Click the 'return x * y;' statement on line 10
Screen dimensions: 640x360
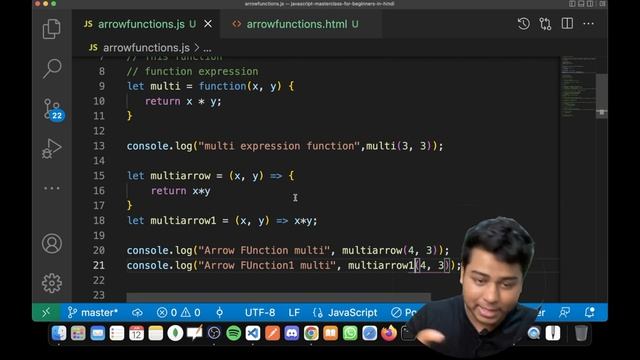(x=183, y=101)
